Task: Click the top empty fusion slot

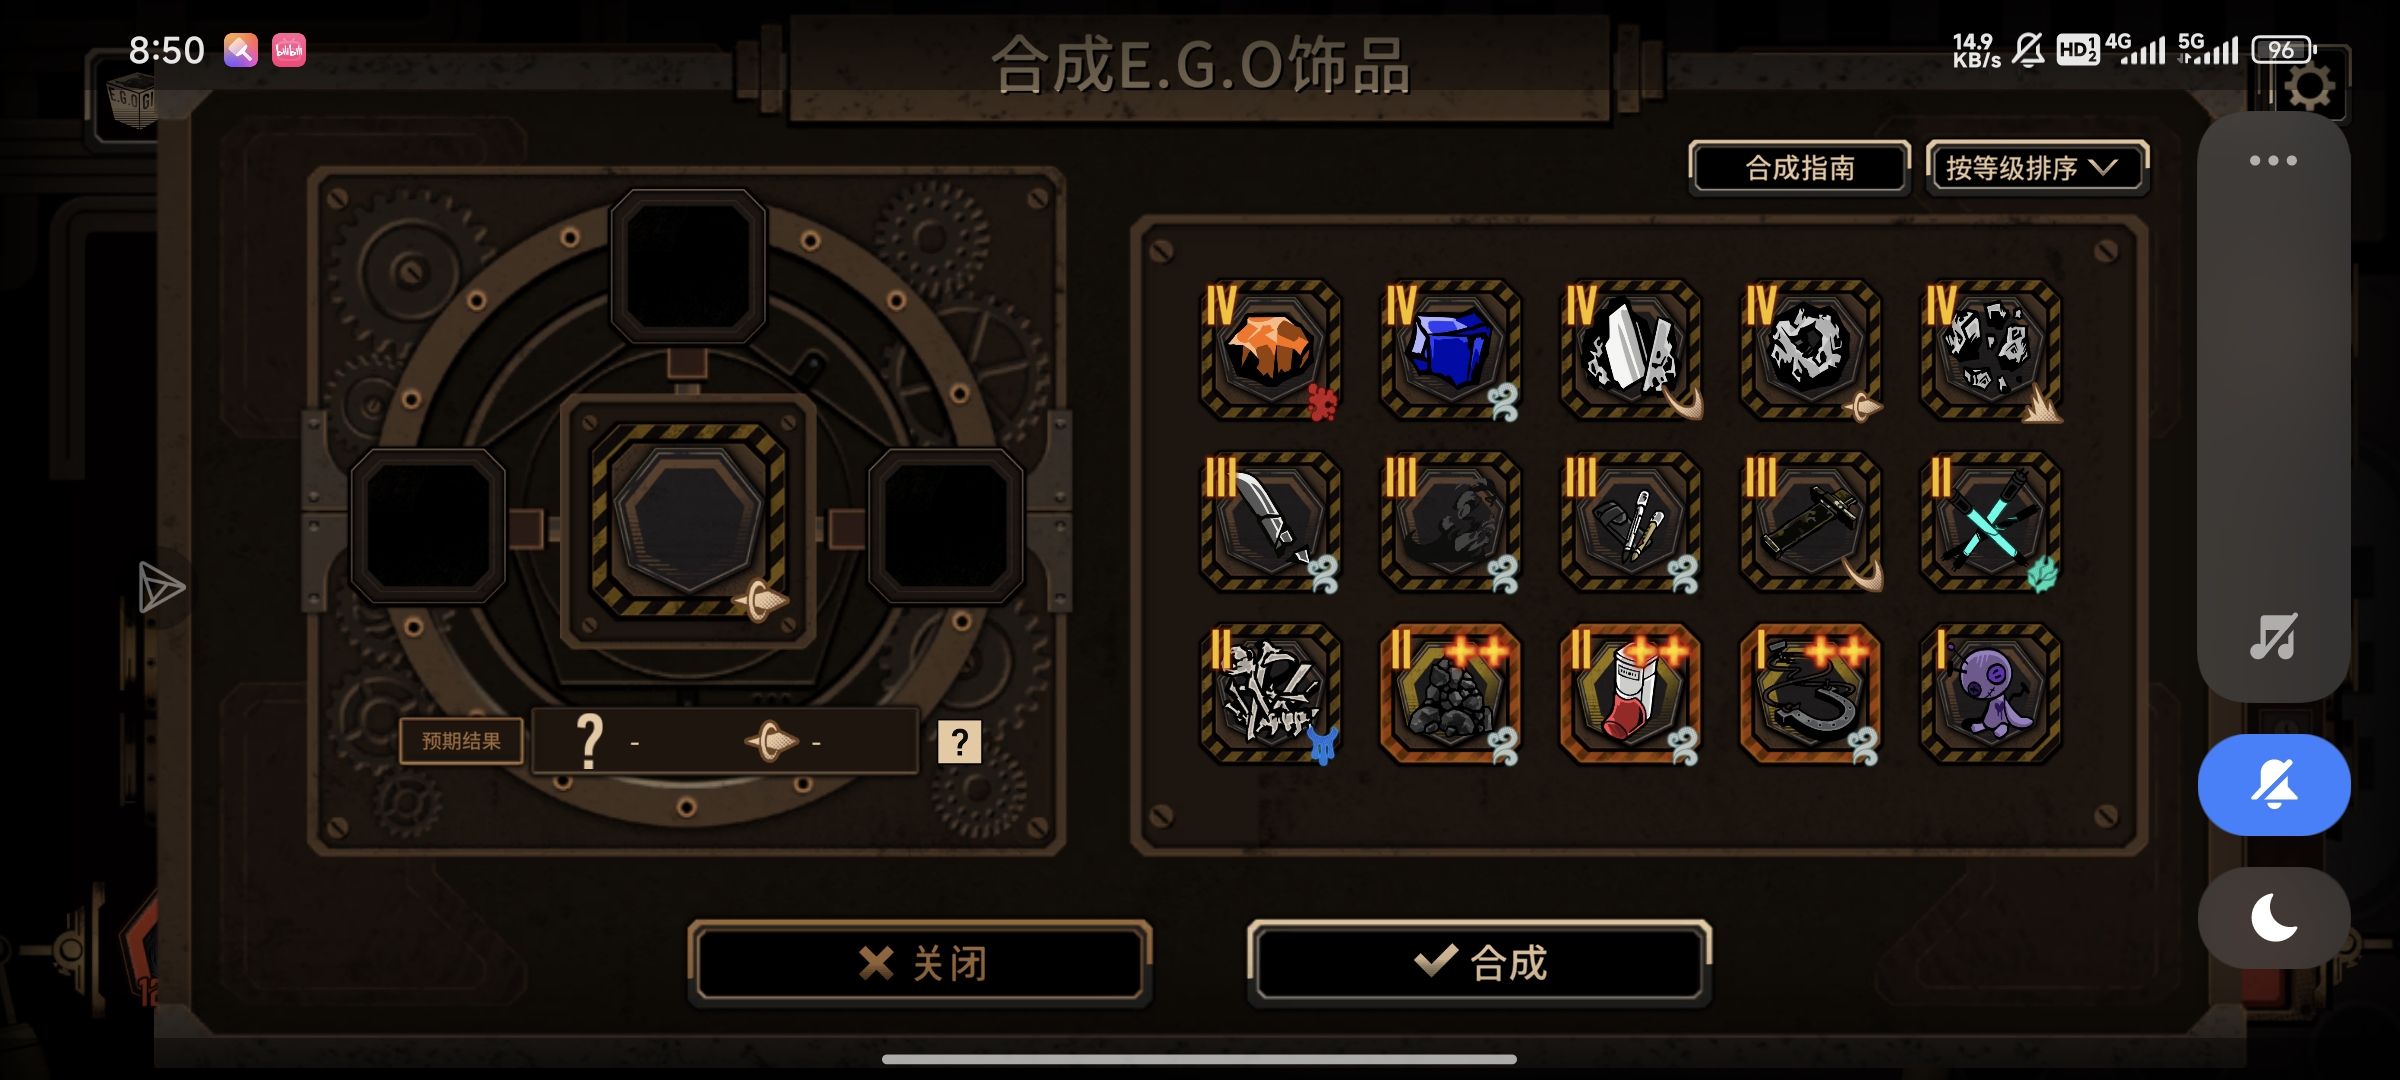Action: click(688, 267)
